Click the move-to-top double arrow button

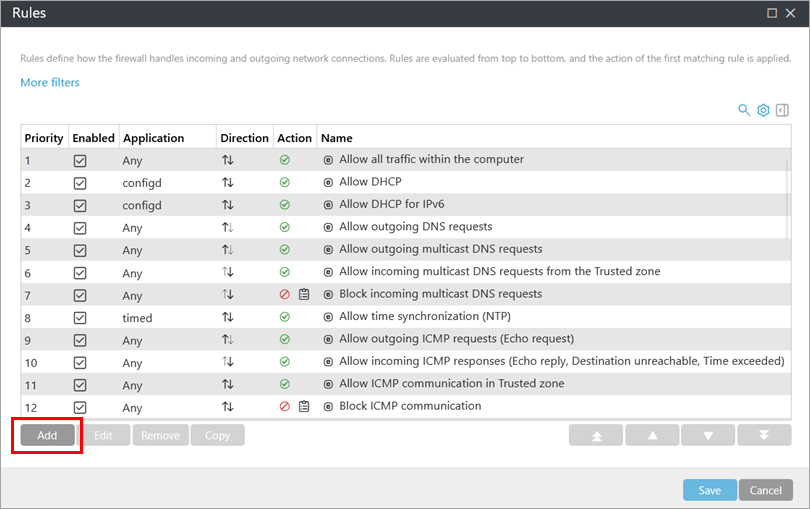(596, 436)
